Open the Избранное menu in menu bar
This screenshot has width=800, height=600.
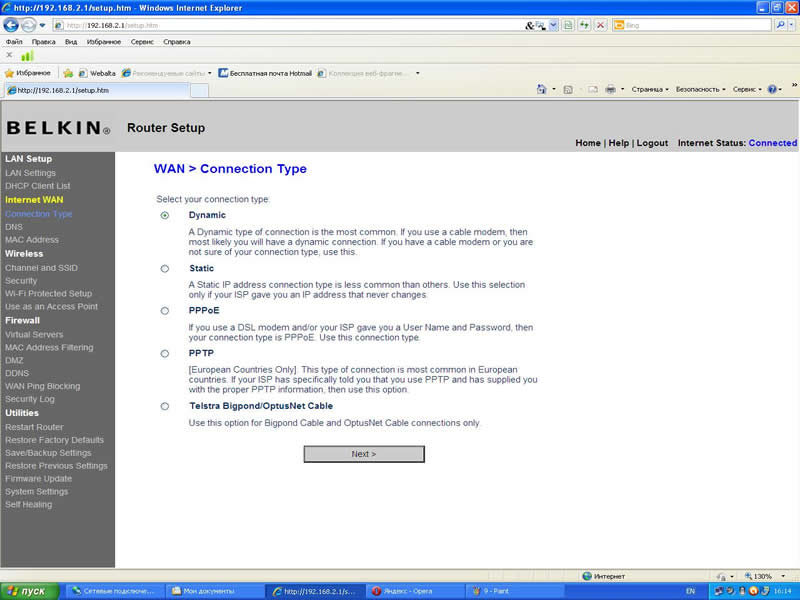point(104,42)
